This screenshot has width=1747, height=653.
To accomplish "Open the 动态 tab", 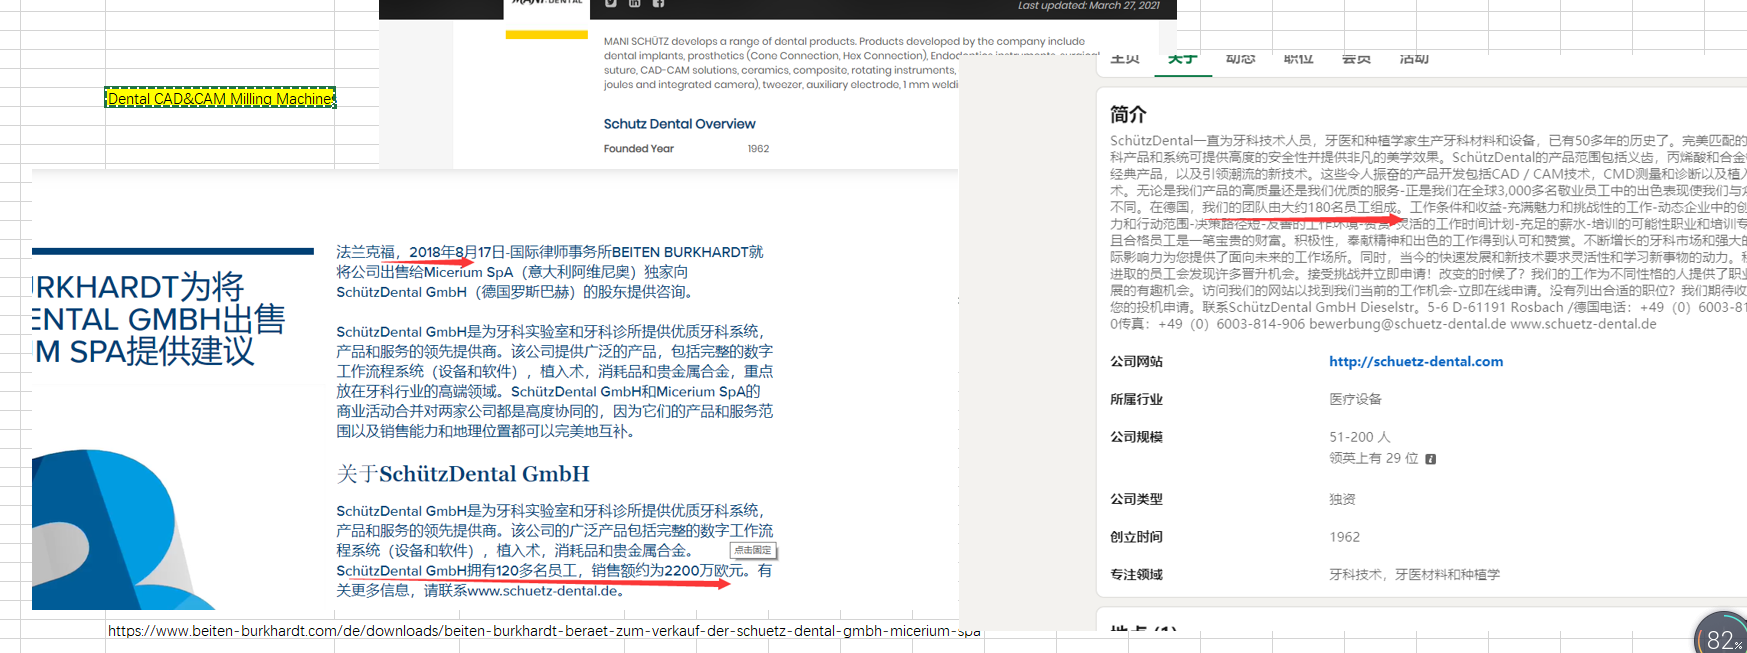I will (1240, 60).
